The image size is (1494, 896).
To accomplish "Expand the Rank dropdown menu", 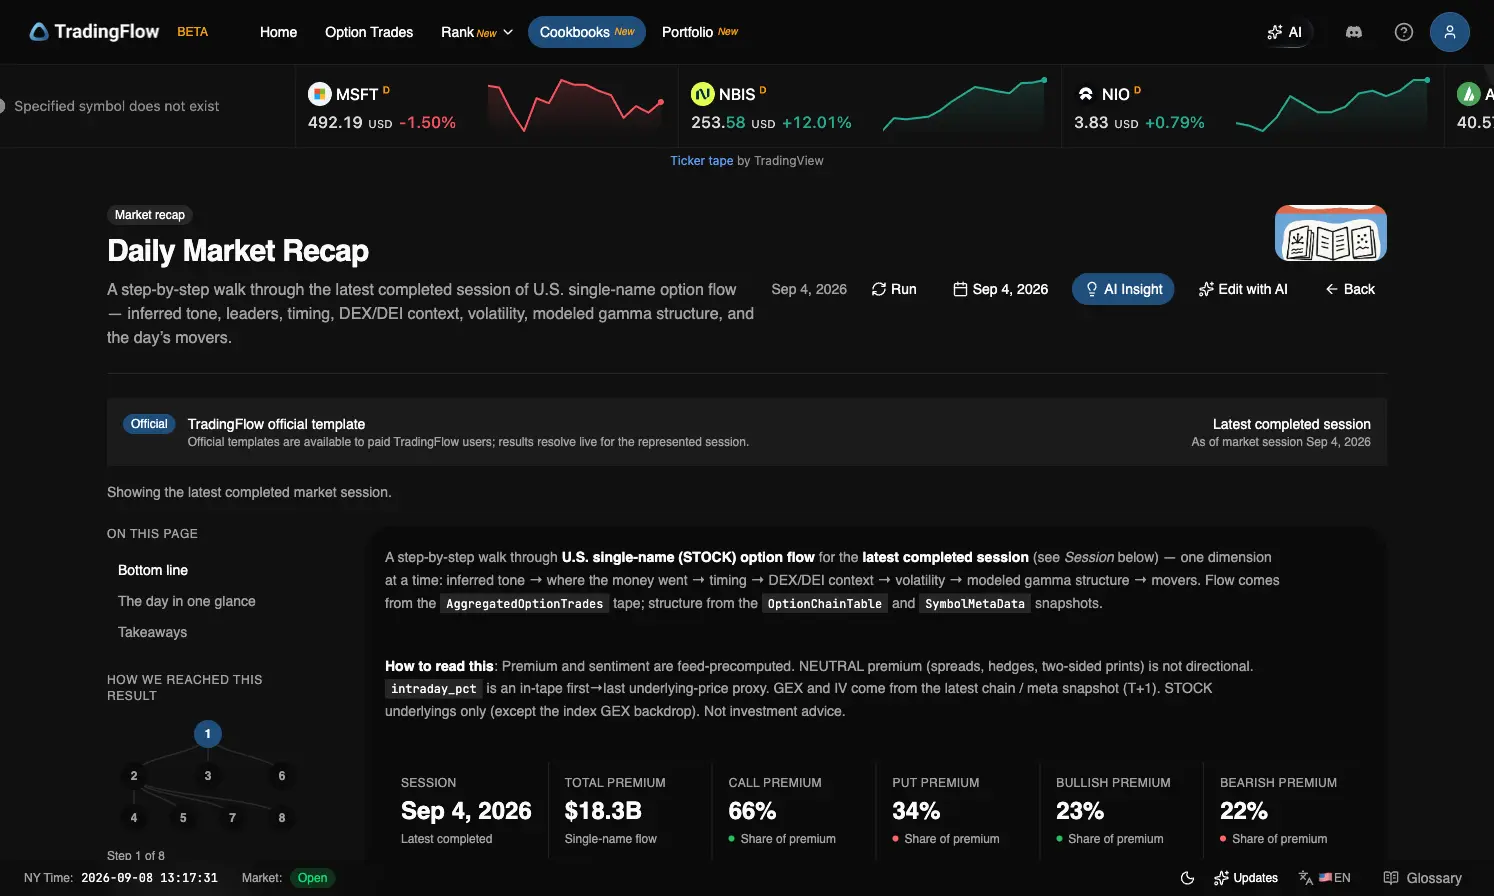I will pyautogui.click(x=477, y=32).
